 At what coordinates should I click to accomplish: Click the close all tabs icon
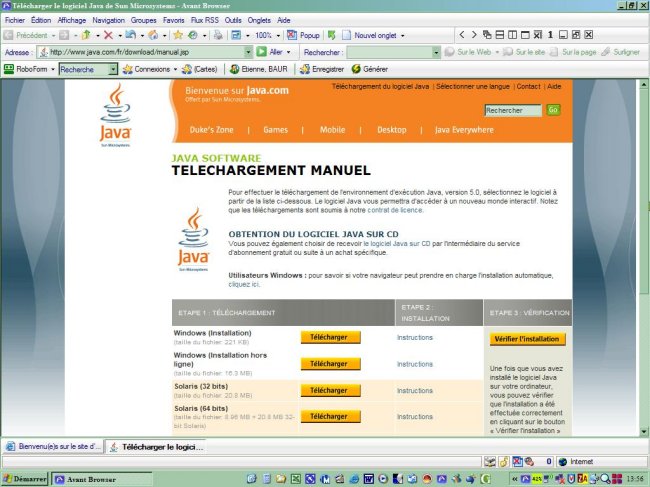pyautogui.click(x=538, y=35)
